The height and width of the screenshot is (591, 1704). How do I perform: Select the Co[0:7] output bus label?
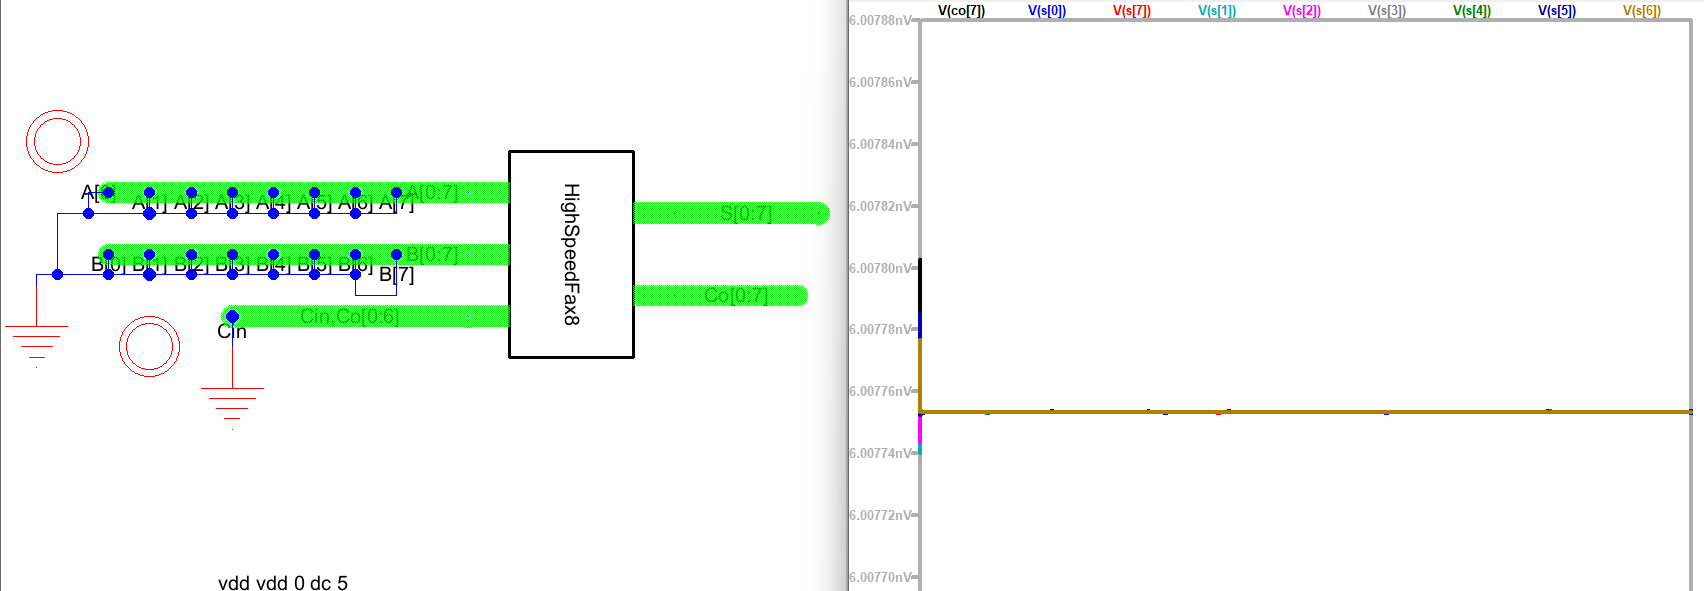tap(736, 295)
